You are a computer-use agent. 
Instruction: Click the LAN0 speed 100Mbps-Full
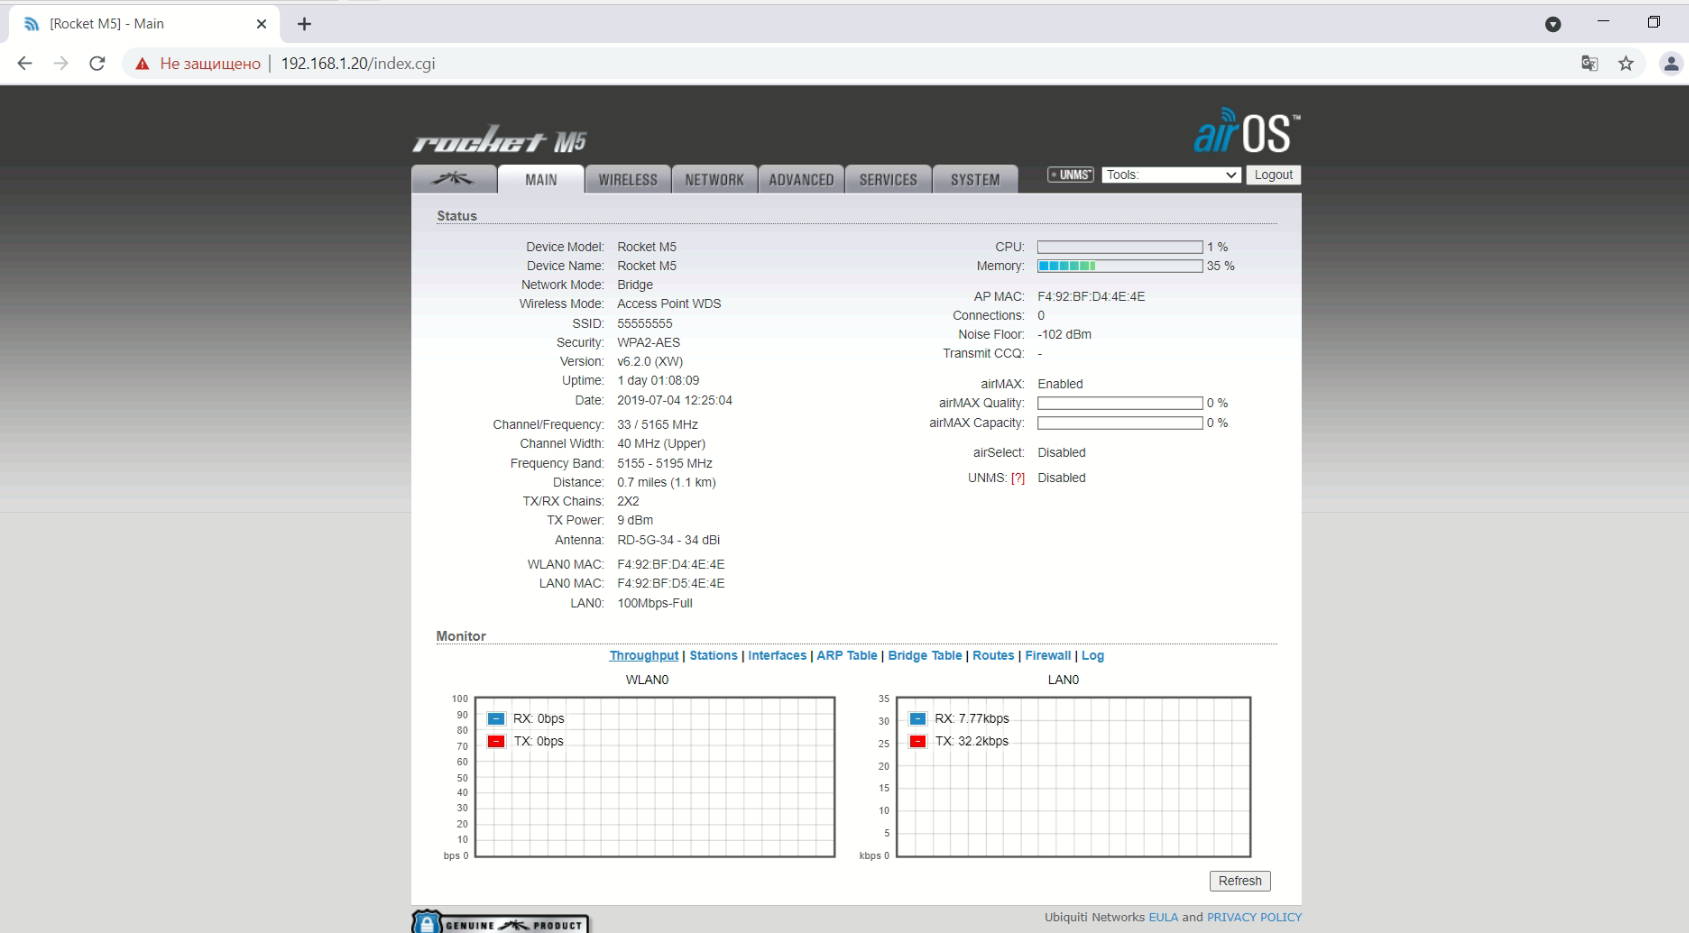pos(655,604)
